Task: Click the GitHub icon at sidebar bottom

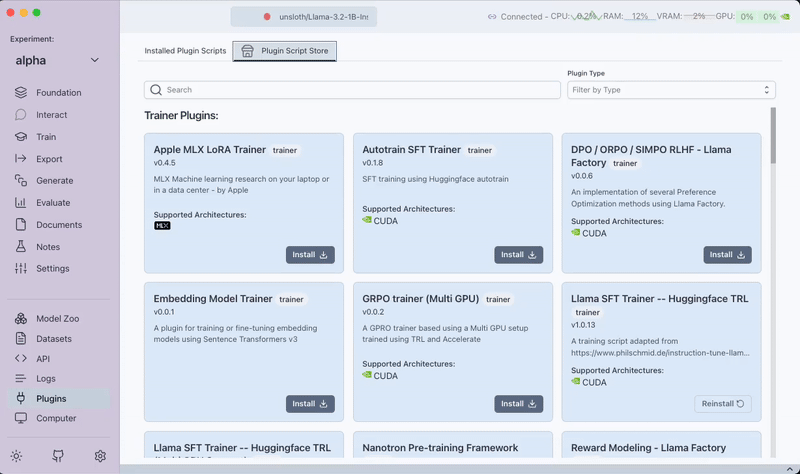Action: tap(58, 456)
